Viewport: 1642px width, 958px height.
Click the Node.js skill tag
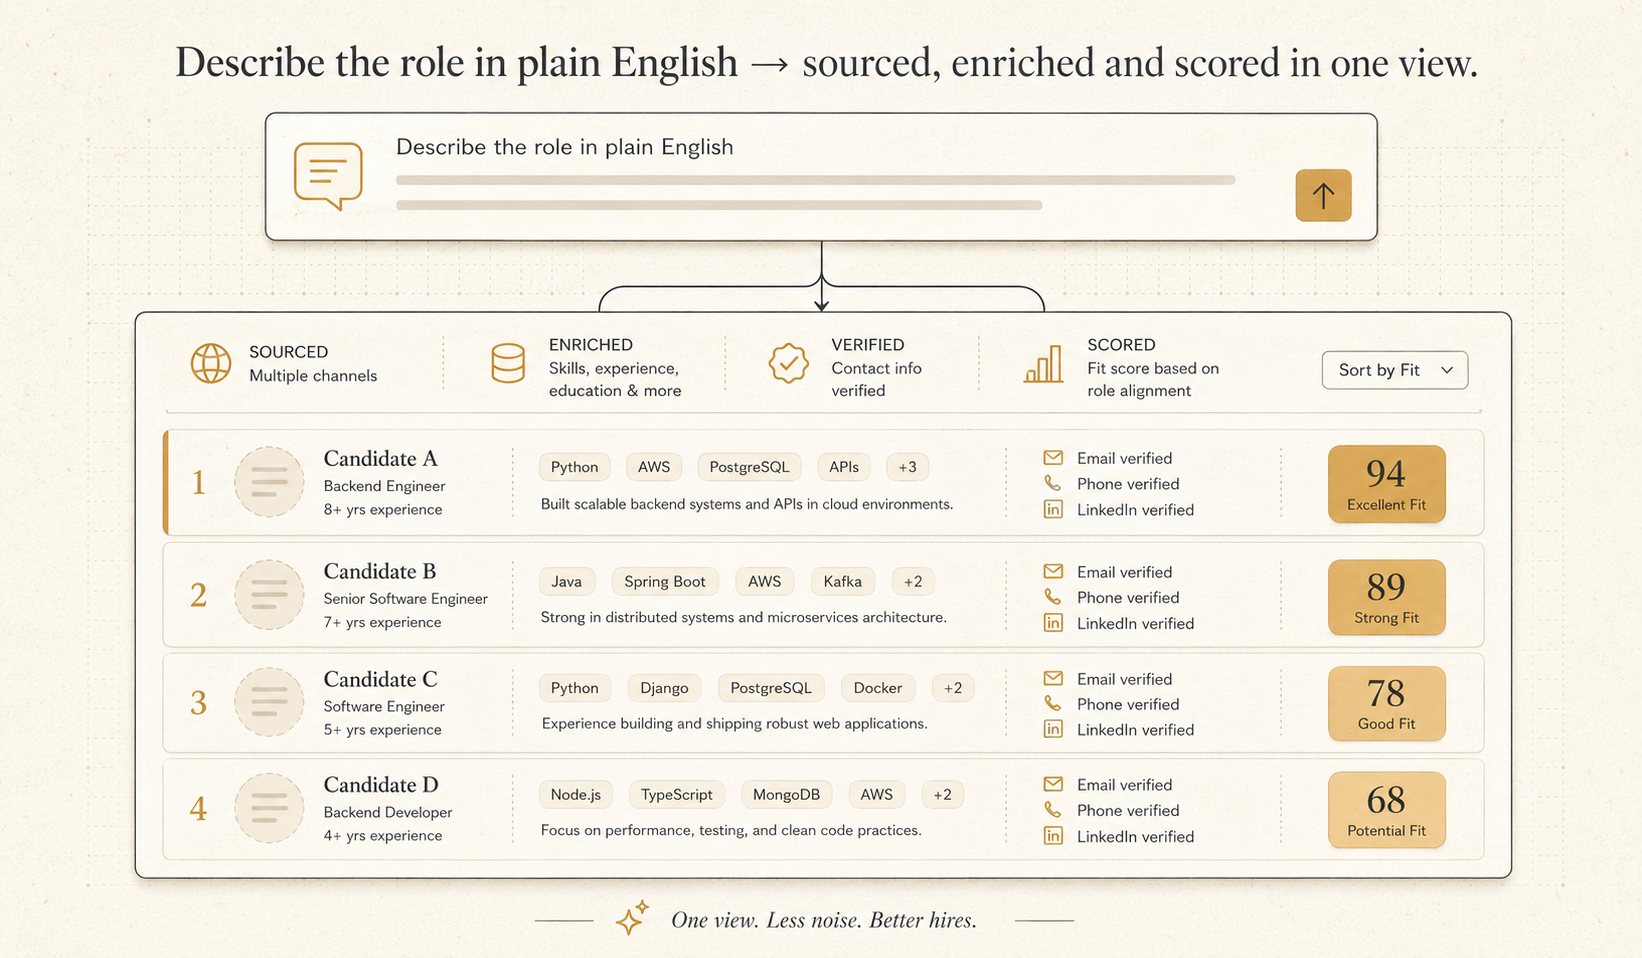(575, 795)
